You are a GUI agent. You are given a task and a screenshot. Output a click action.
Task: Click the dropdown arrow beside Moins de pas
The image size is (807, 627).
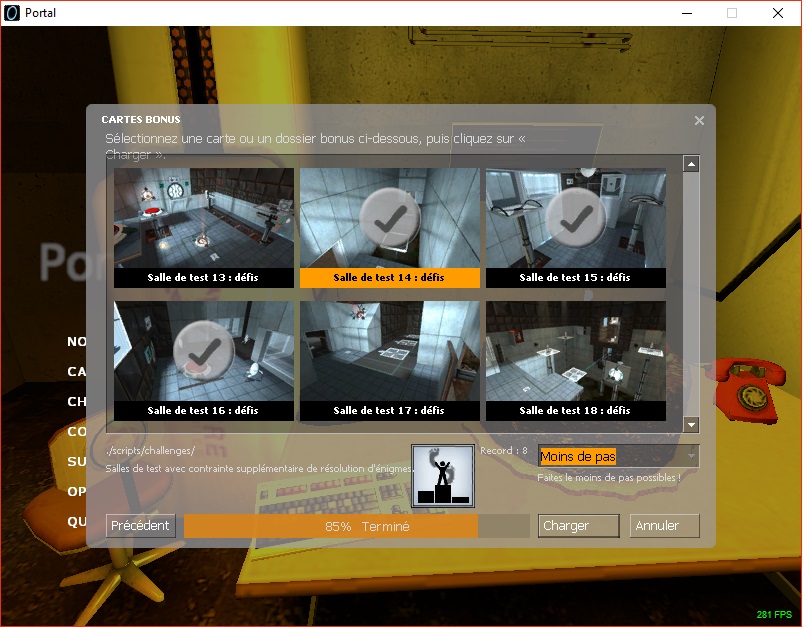click(x=689, y=457)
